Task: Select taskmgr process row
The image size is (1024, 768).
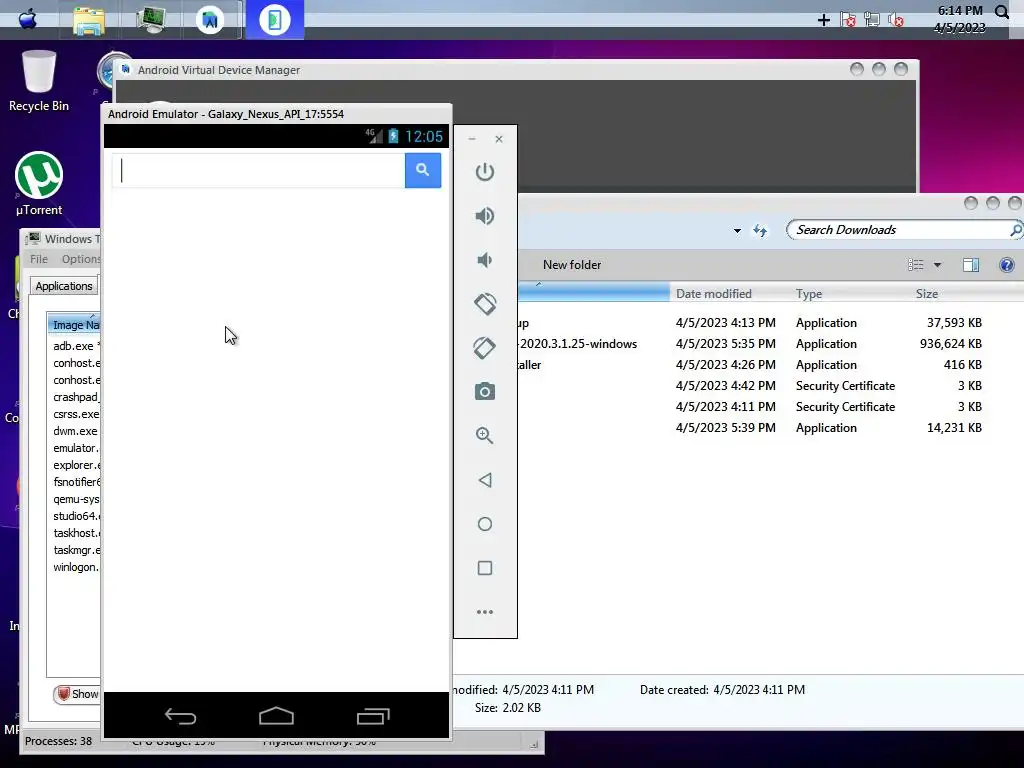Action: (x=75, y=550)
